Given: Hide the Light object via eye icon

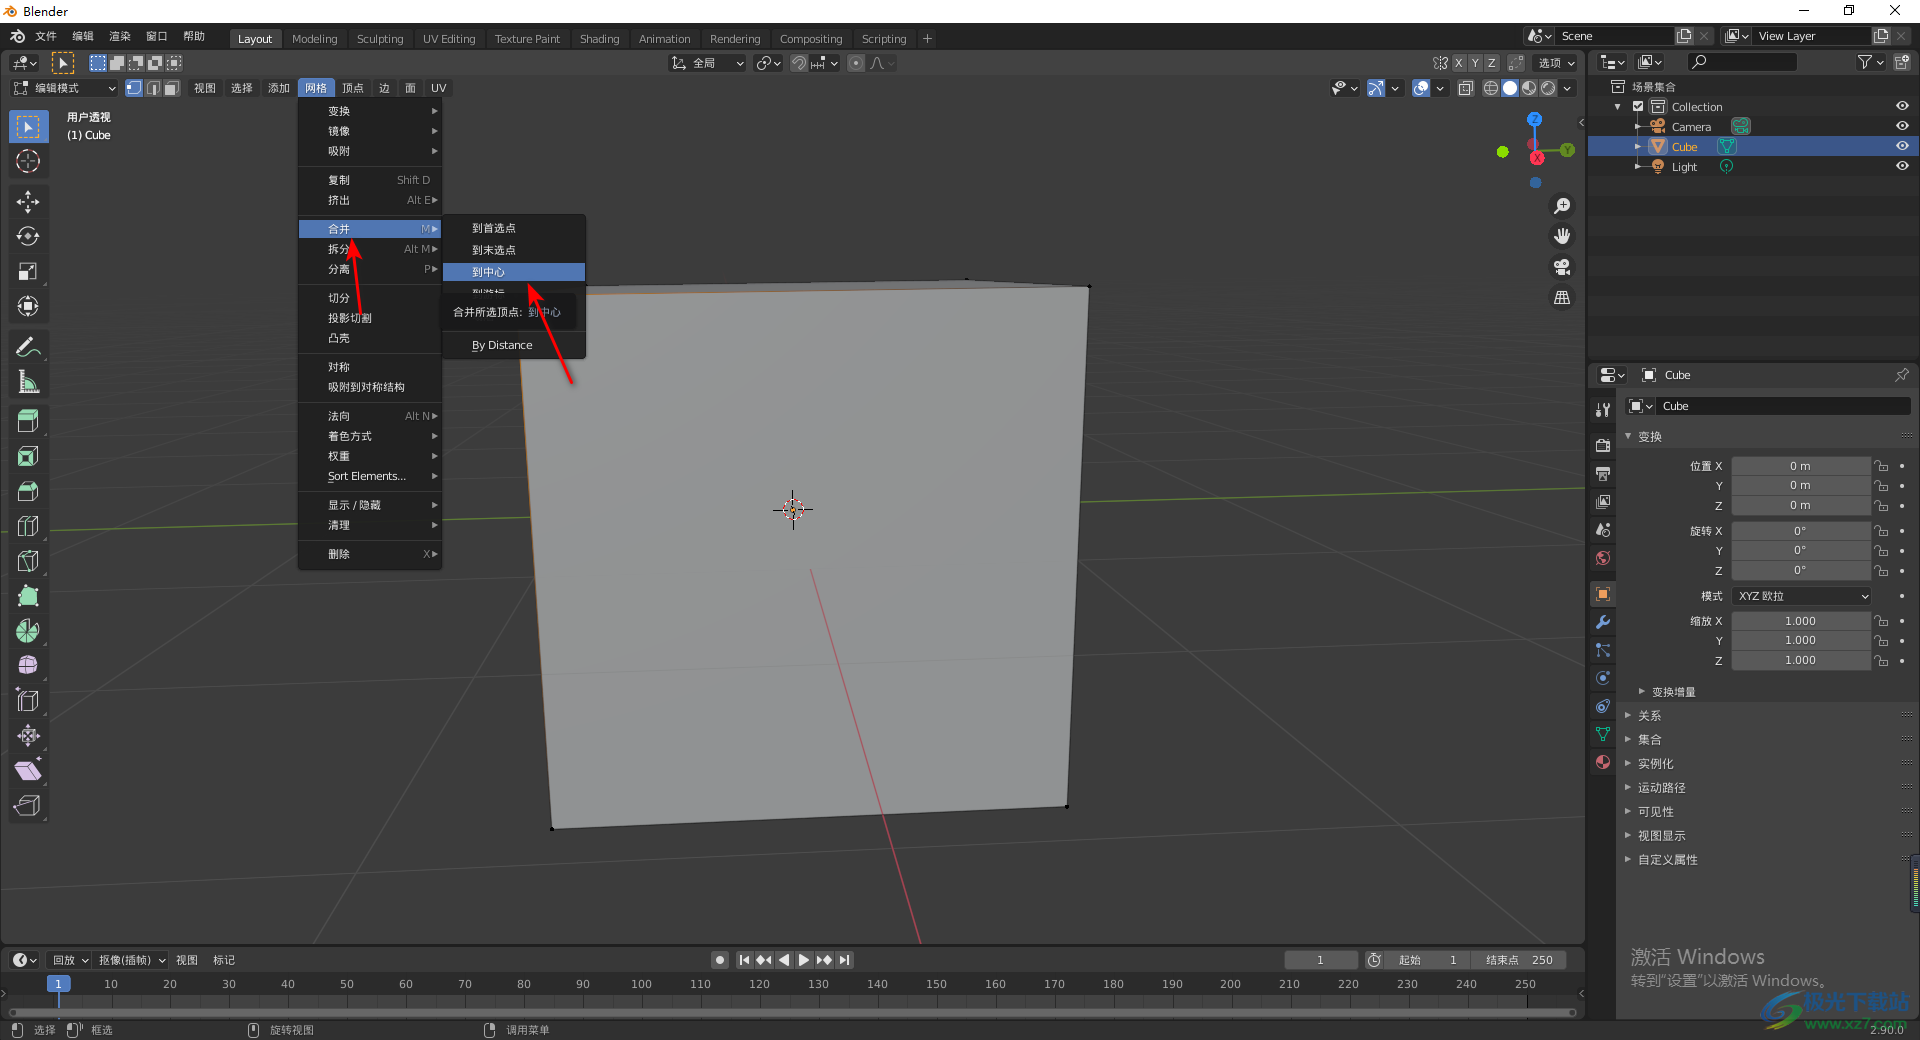Looking at the screenshot, I should (x=1902, y=166).
